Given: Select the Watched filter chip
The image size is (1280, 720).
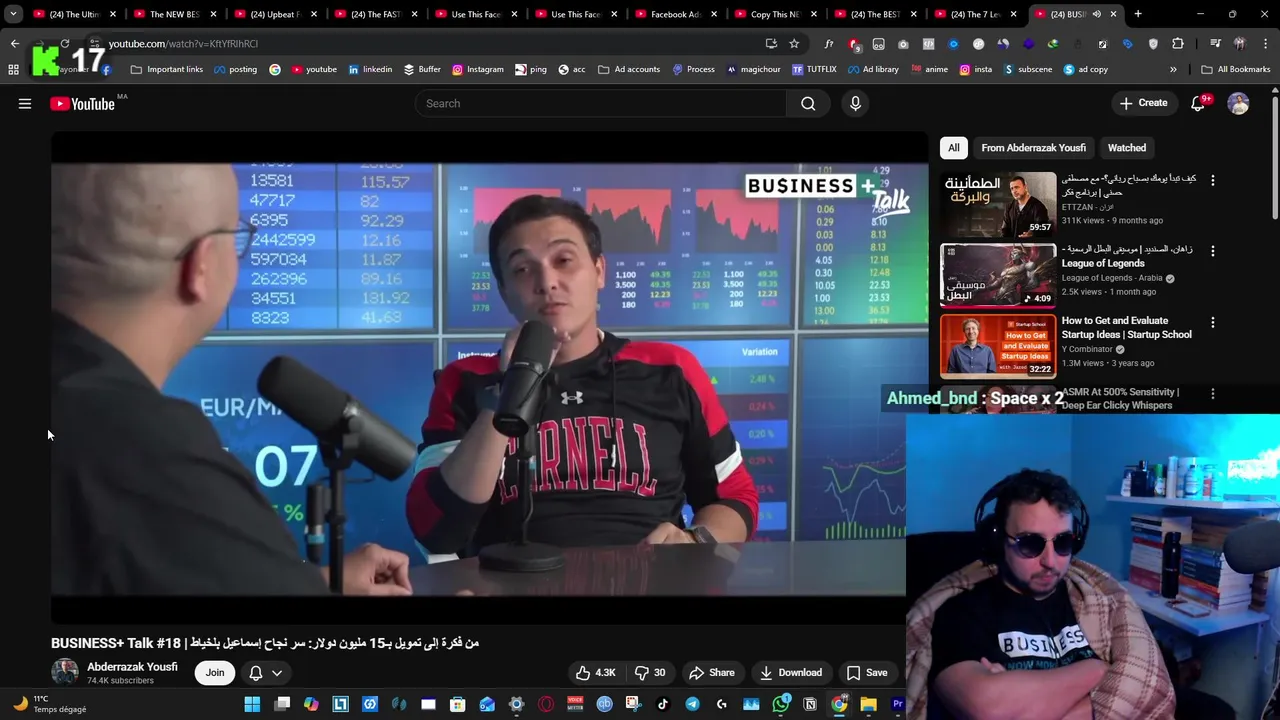Looking at the screenshot, I should [x=1126, y=148].
